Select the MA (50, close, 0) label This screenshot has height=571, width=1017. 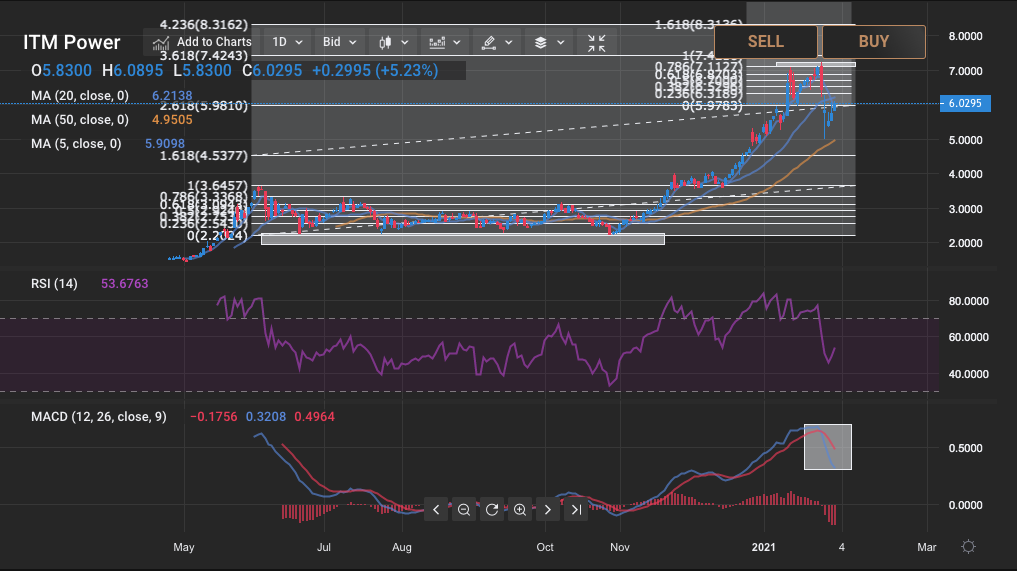(80, 120)
